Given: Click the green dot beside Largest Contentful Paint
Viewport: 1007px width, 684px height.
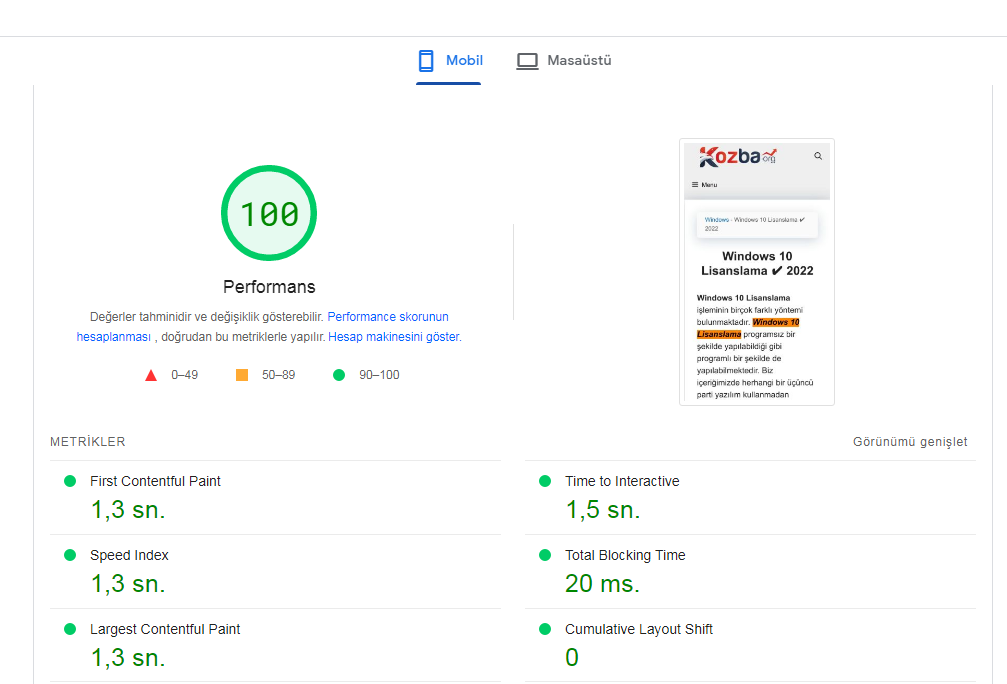Looking at the screenshot, I should point(70,629).
